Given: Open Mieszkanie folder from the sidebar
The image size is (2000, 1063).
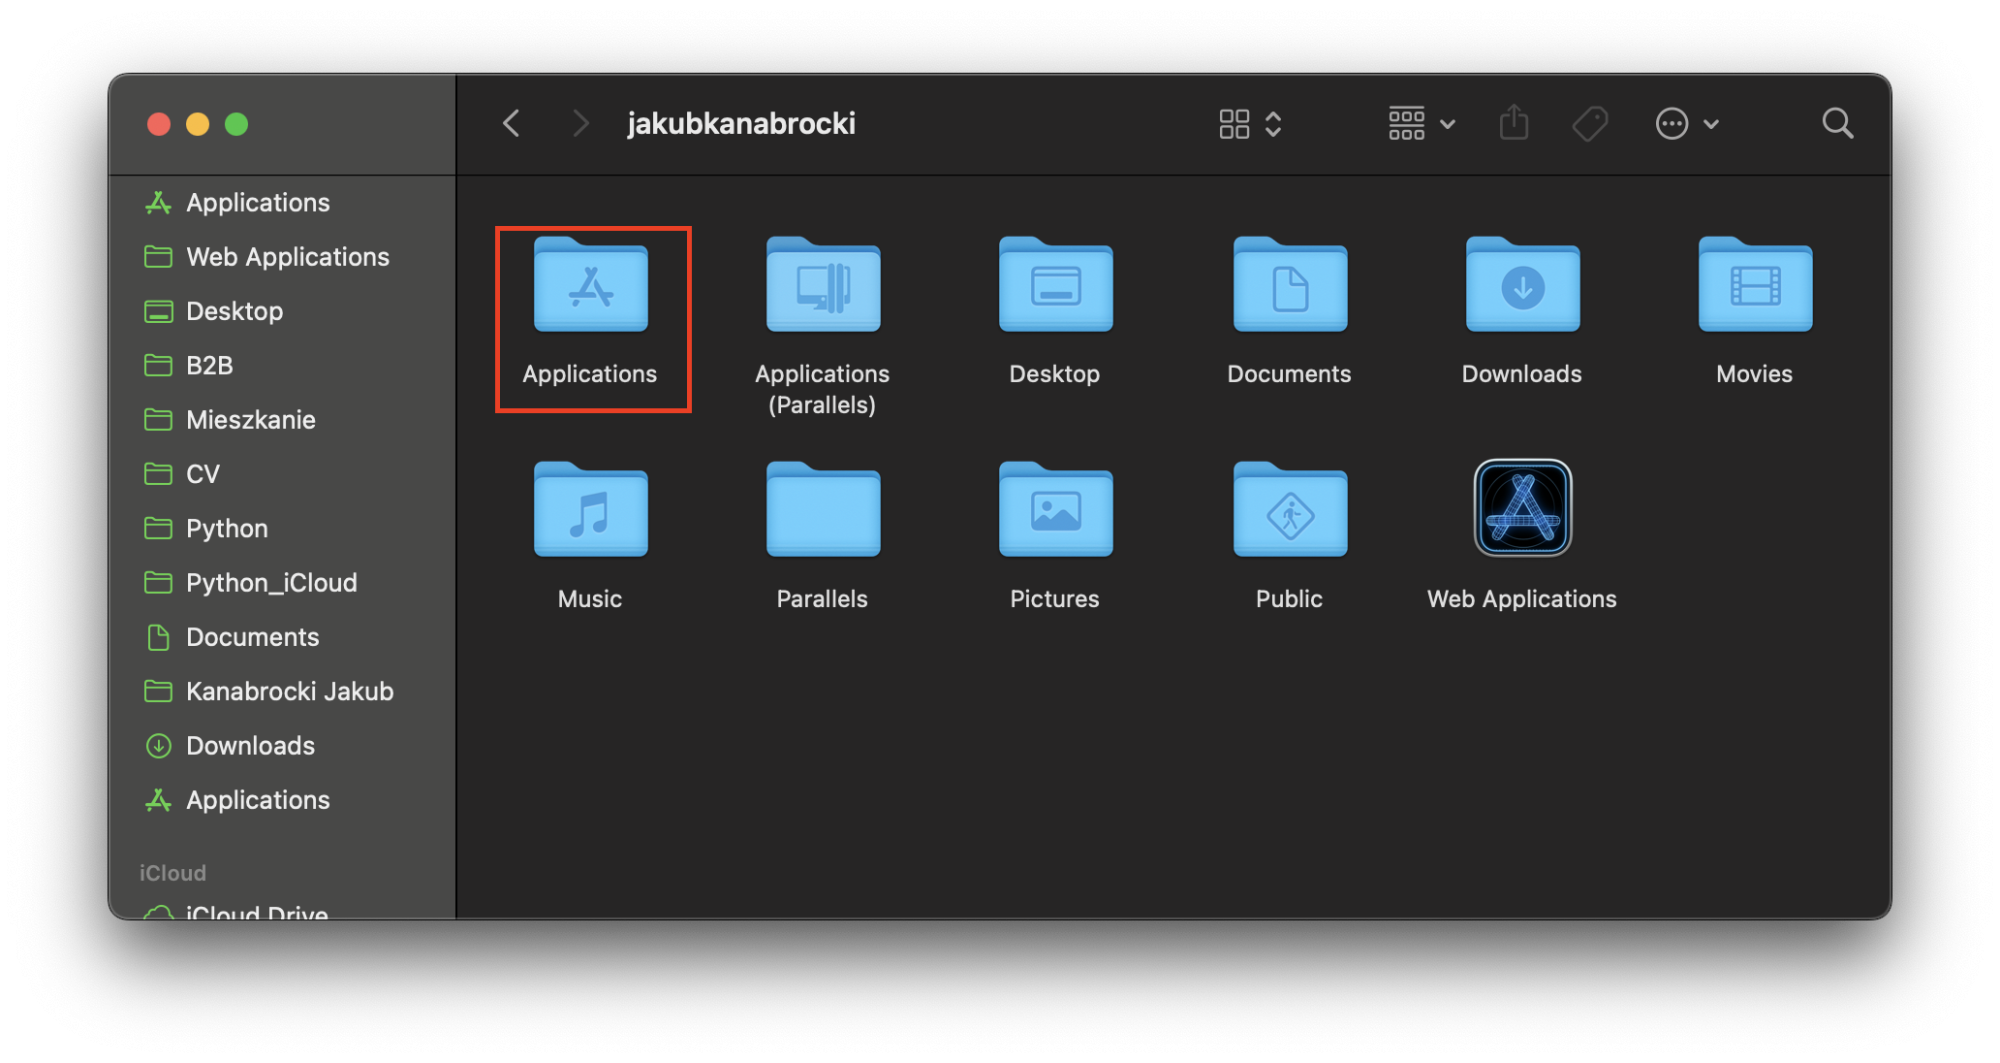Looking at the screenshot, I should [230, 419].
